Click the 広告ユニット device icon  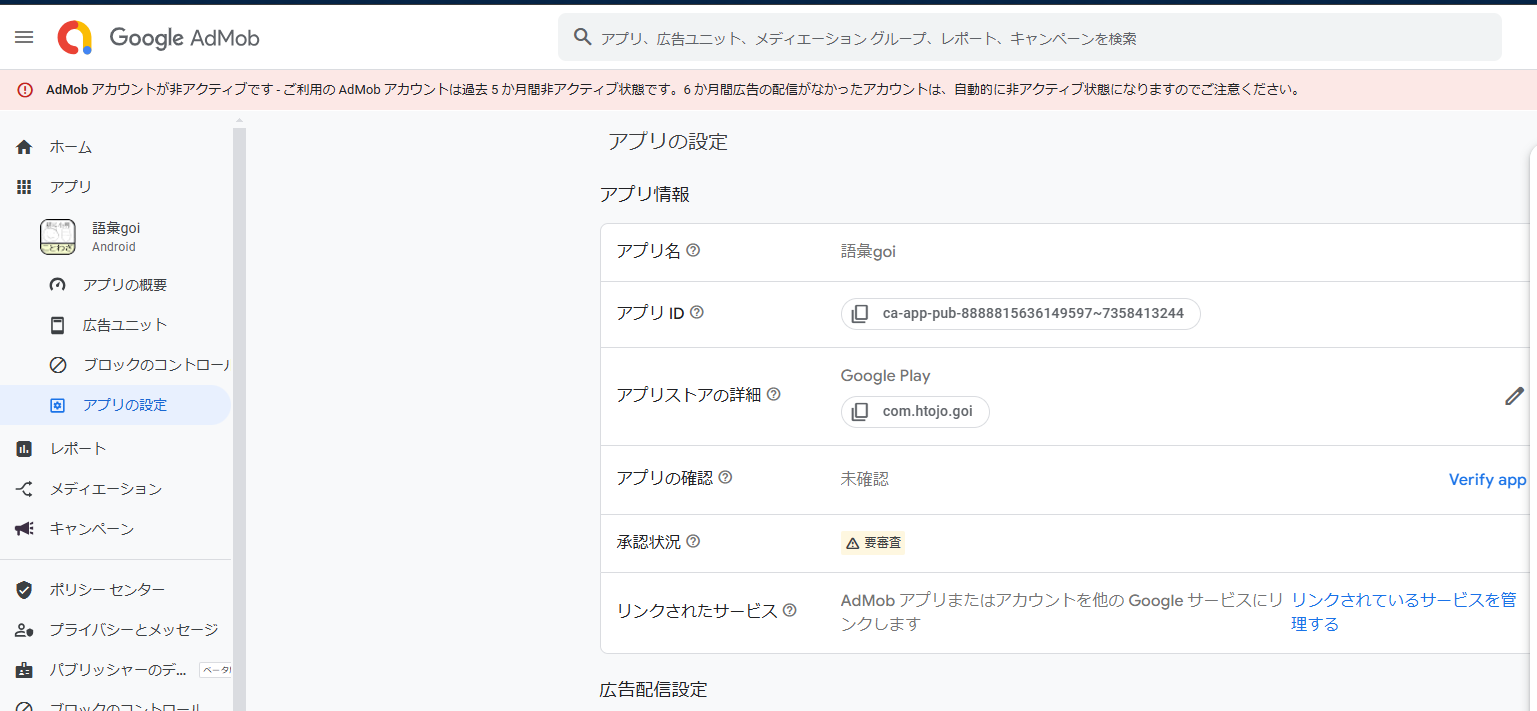[x=58, y=325]
